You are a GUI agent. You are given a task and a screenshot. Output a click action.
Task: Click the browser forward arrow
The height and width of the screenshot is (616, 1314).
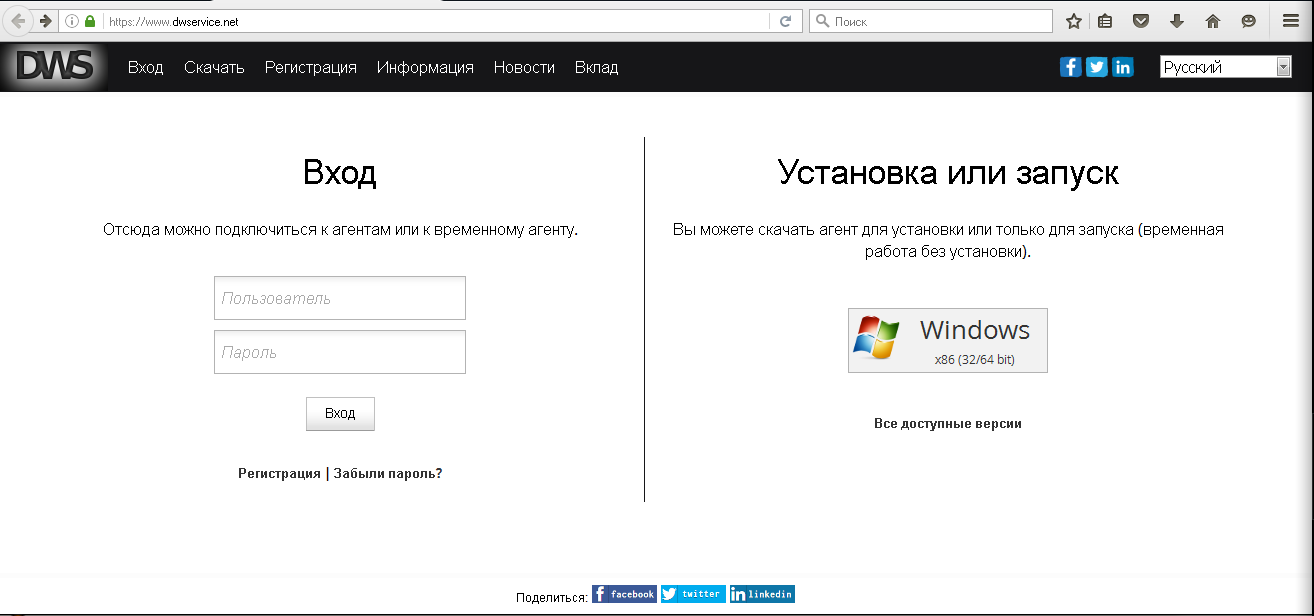tap(45, 21)
